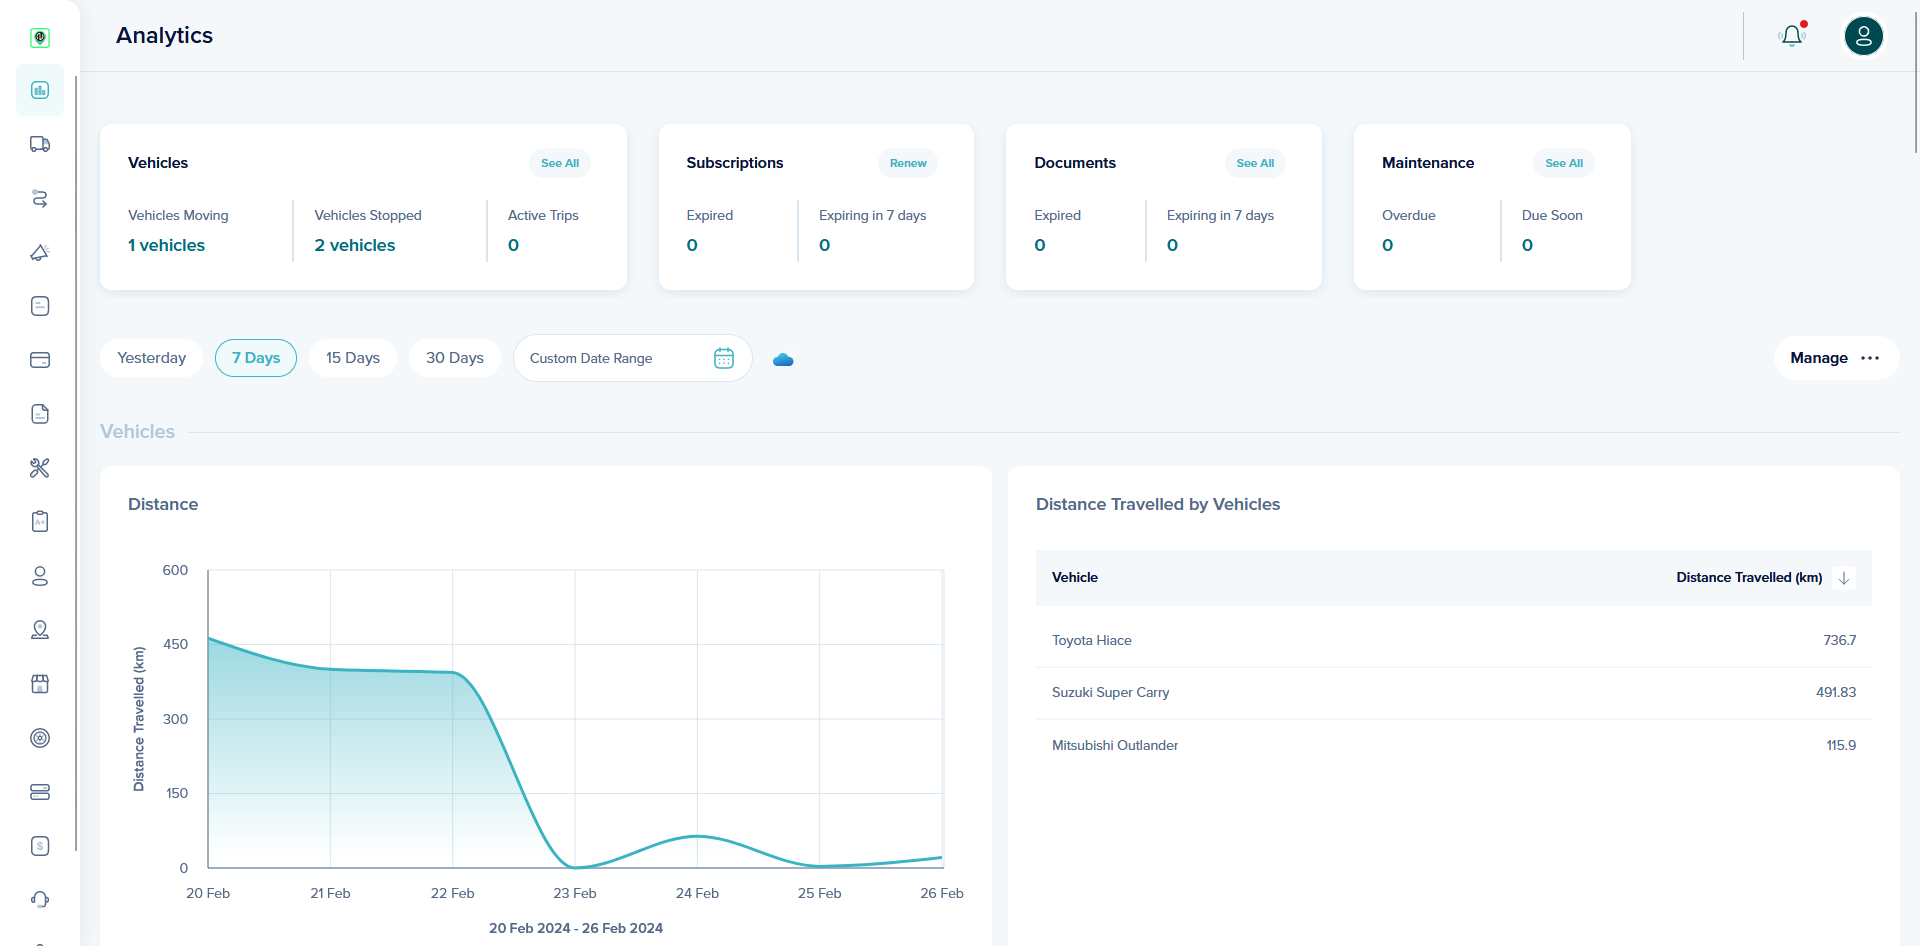Click the Subscriptions Expired count
Image resolution: width=1920 pixels, height=946 pixels.
point(692,245)
